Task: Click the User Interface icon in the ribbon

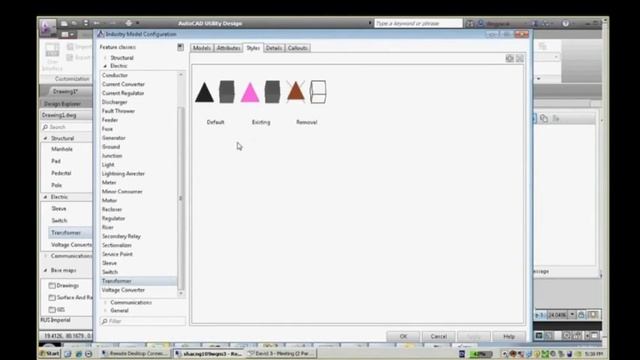Action: pos(52,50)
